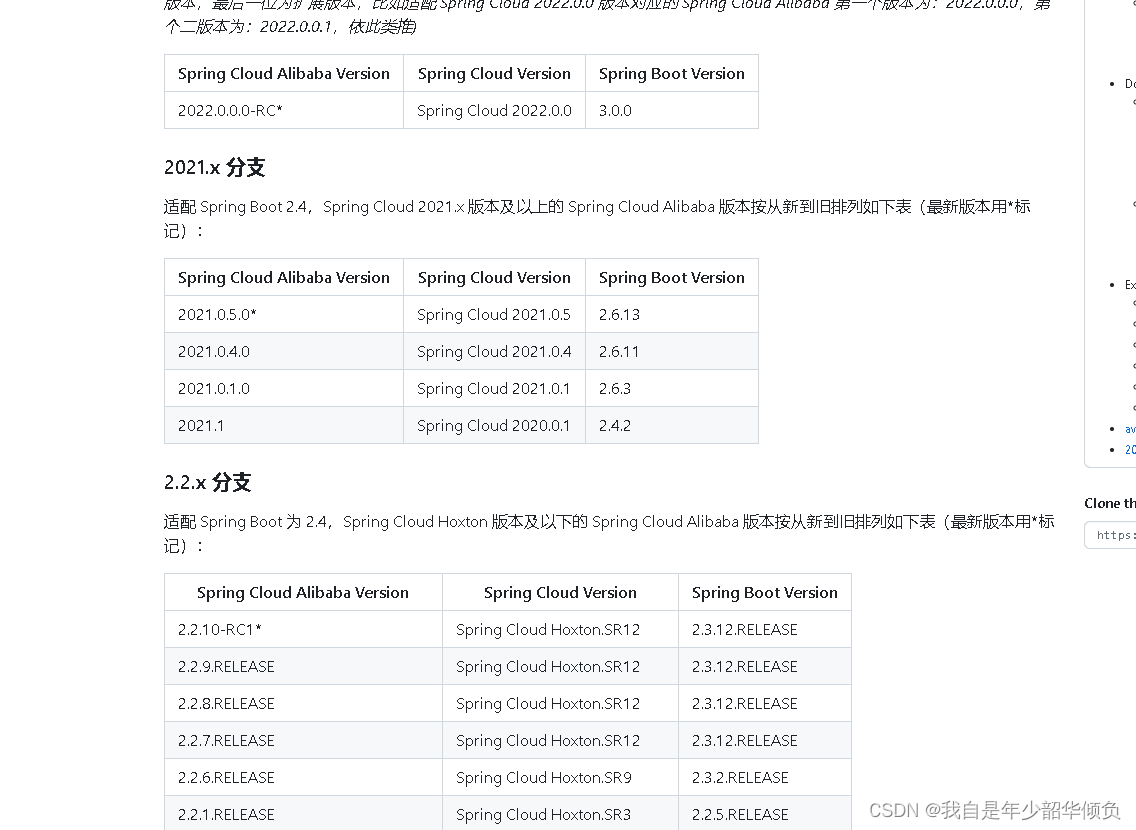The width and height of the screenshot is (1136, 830).
Task: Click Spring Boot Version header above 3.0.0
Action: click(672, 74)
